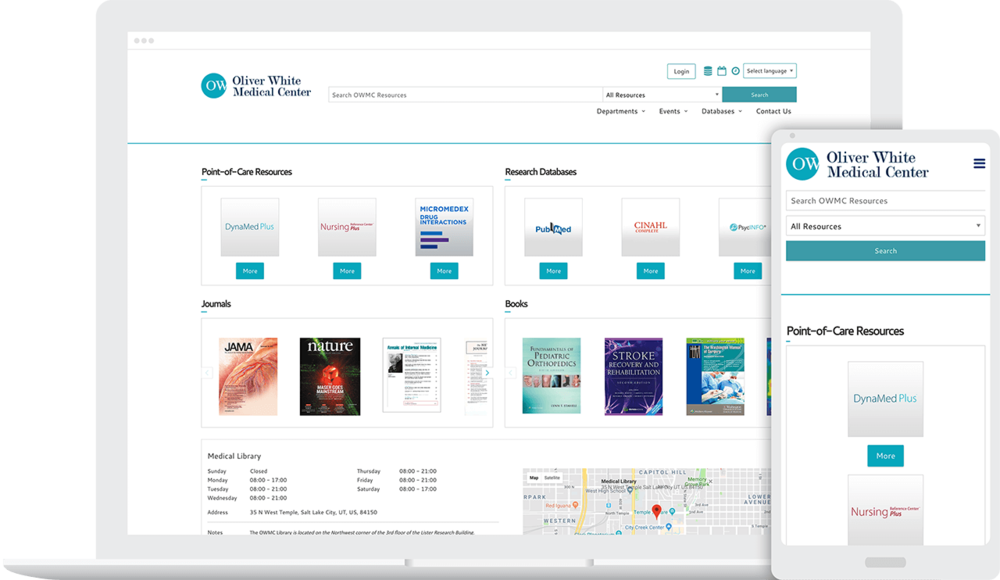Click More under DynaMed Plus on laptop
Screen dimensions: 1000x580
click(249, 271)
